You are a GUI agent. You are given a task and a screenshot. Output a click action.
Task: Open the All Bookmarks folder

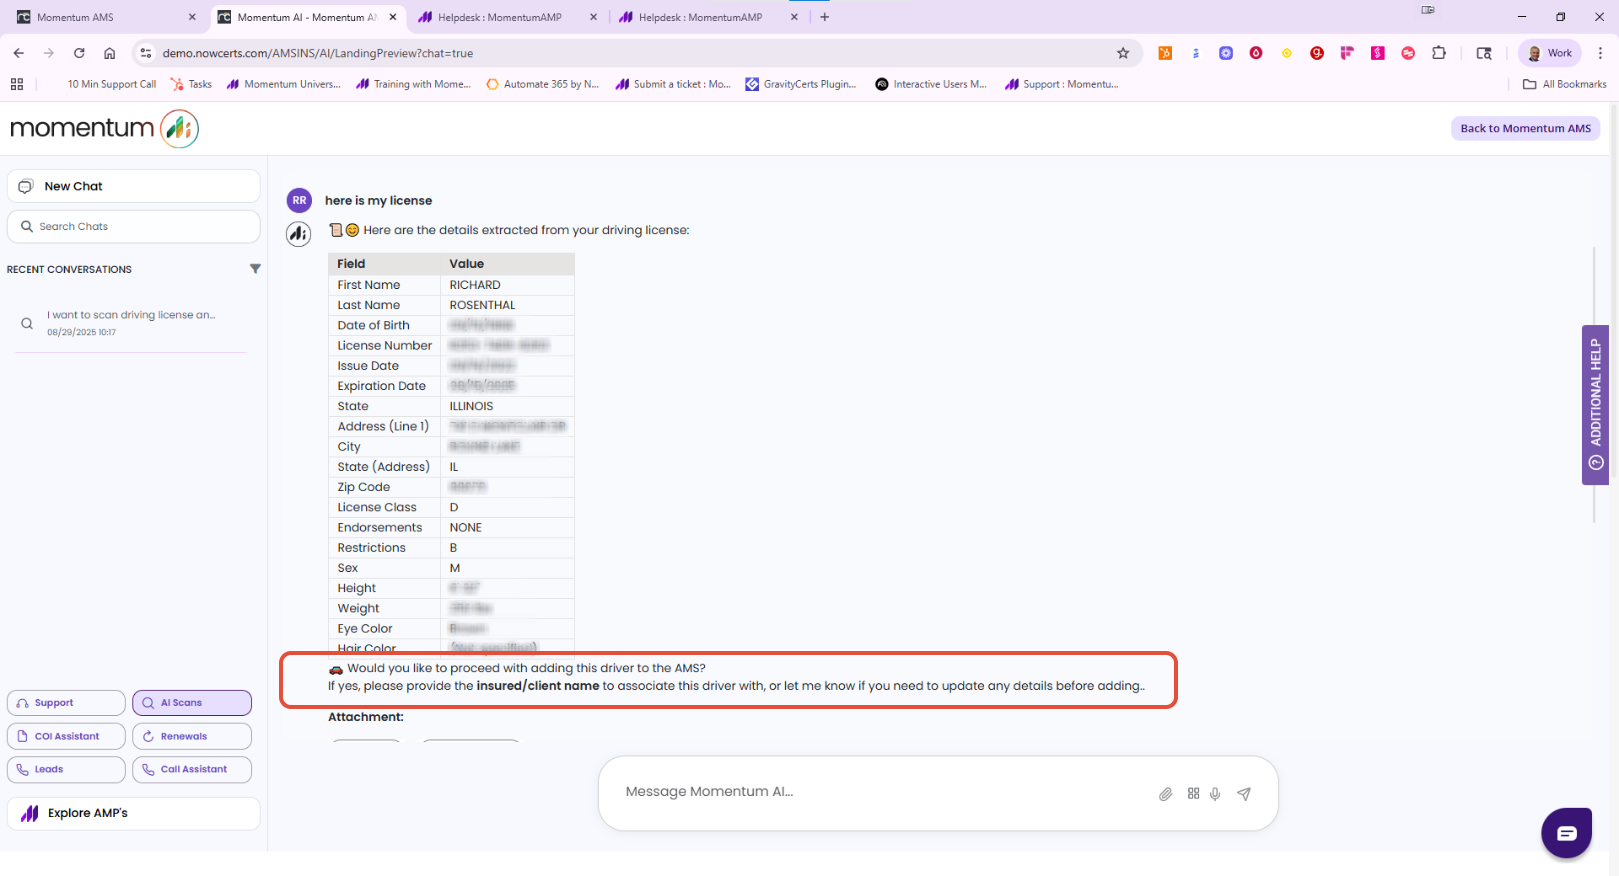(1565, 84)
